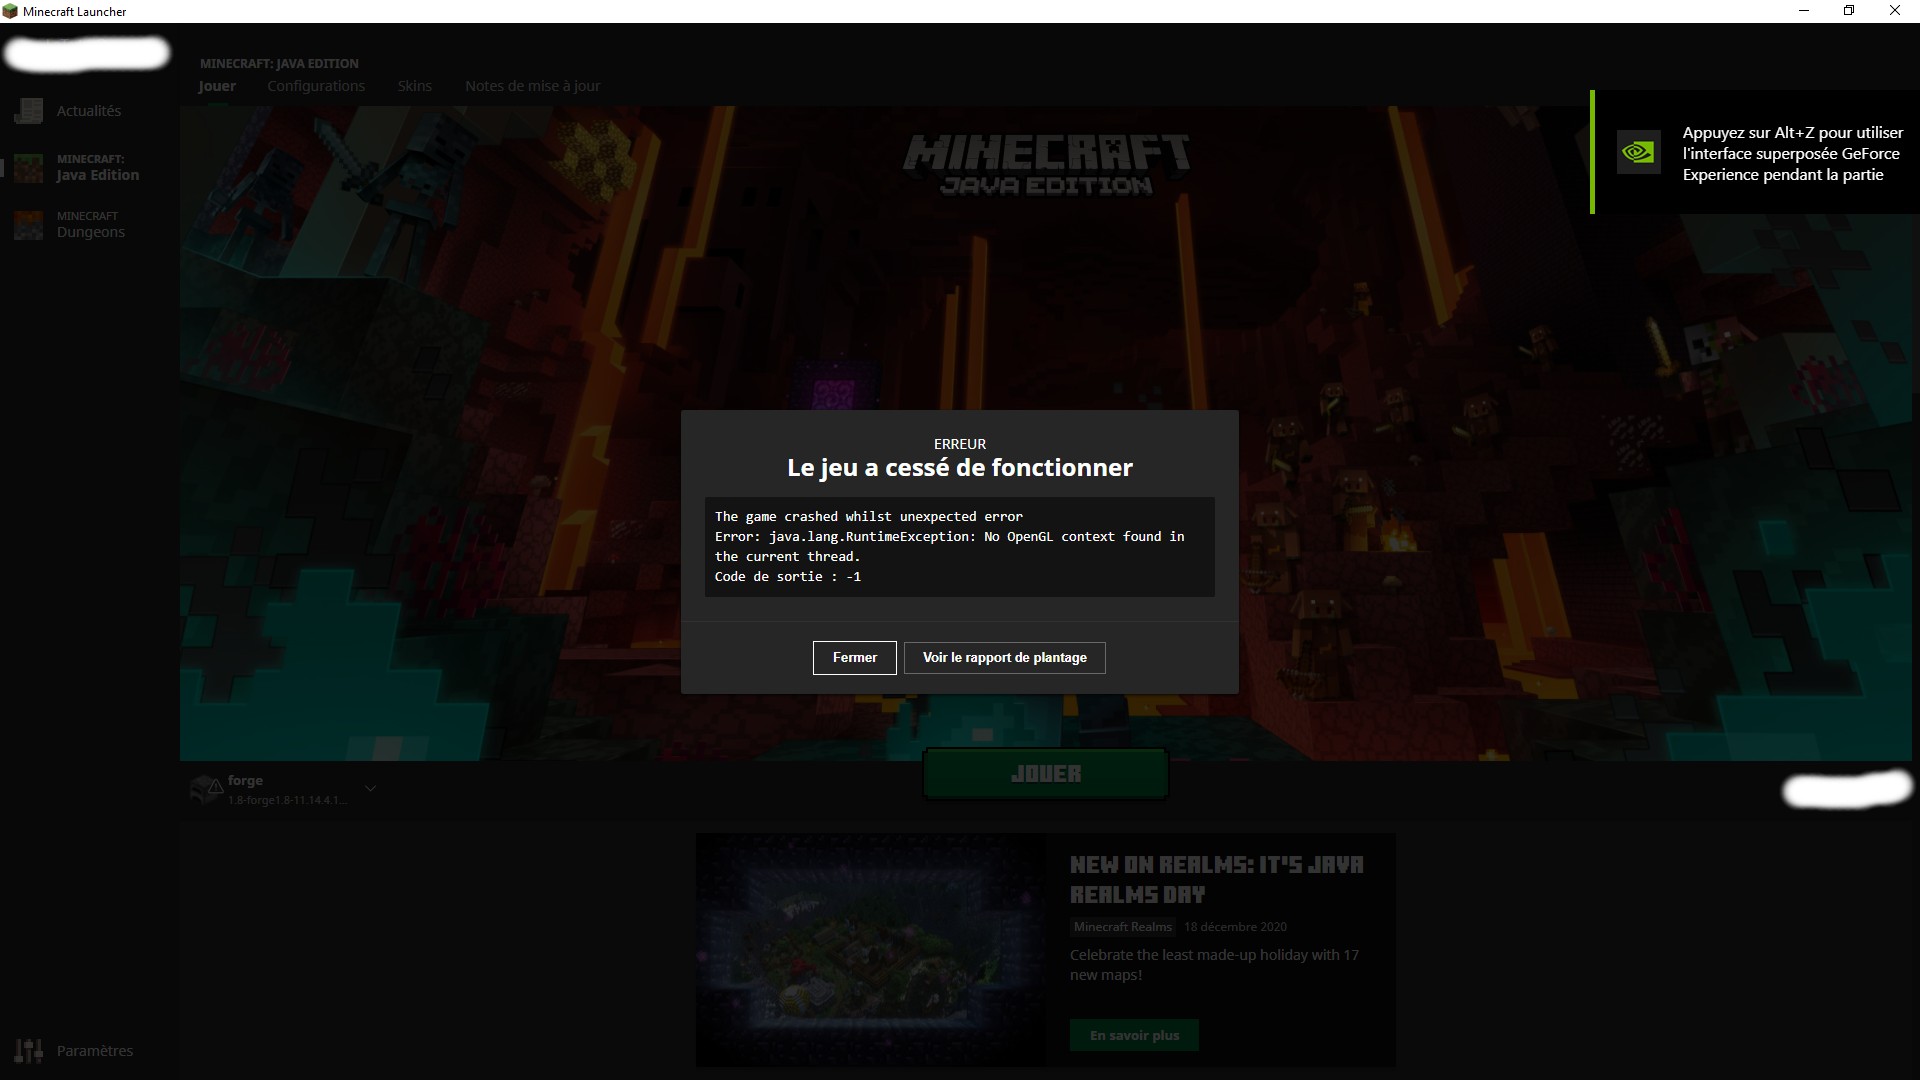Click the Paramètres sliders icon
Viewport: 1920px width, 1080px height.
coord(28,1051)
